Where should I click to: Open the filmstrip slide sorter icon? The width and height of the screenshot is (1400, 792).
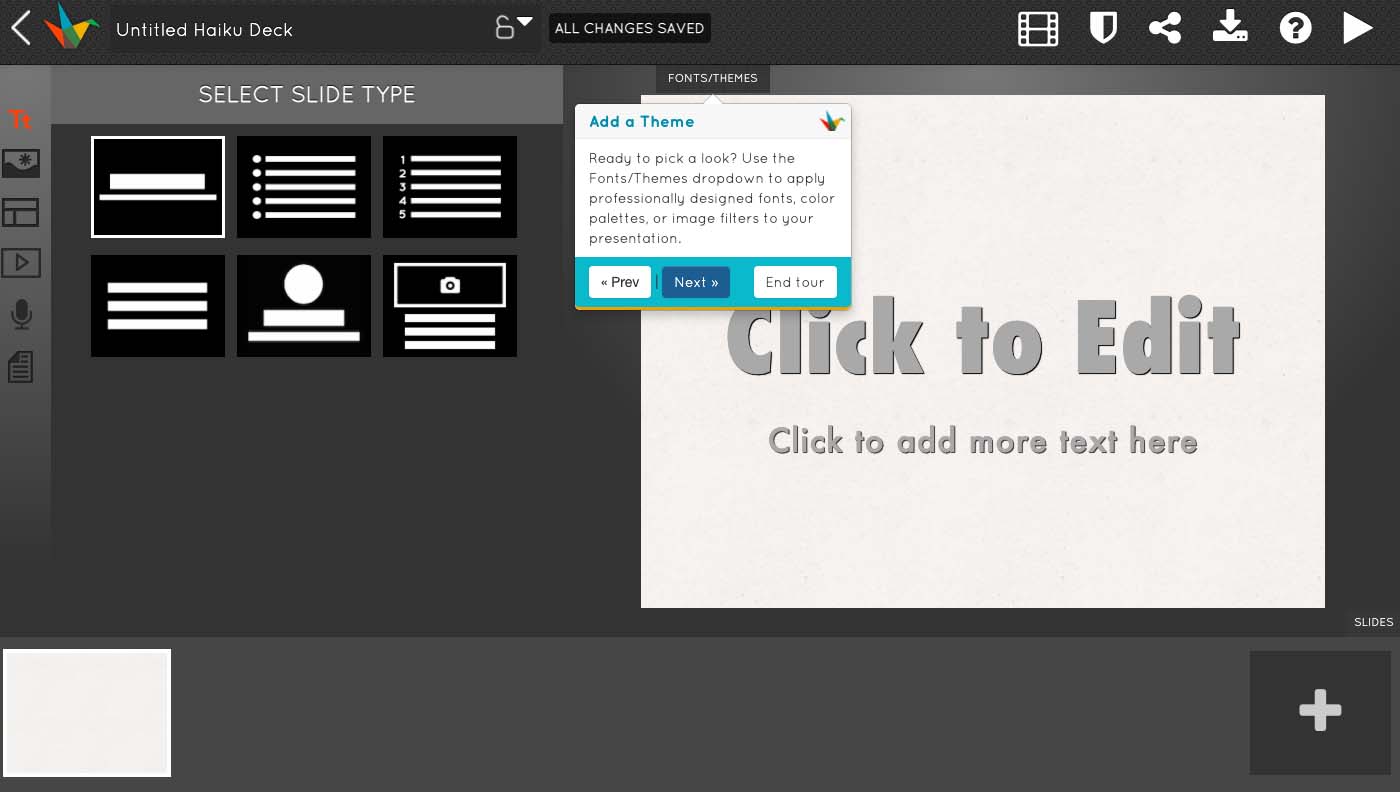[x=1038, y=29]
